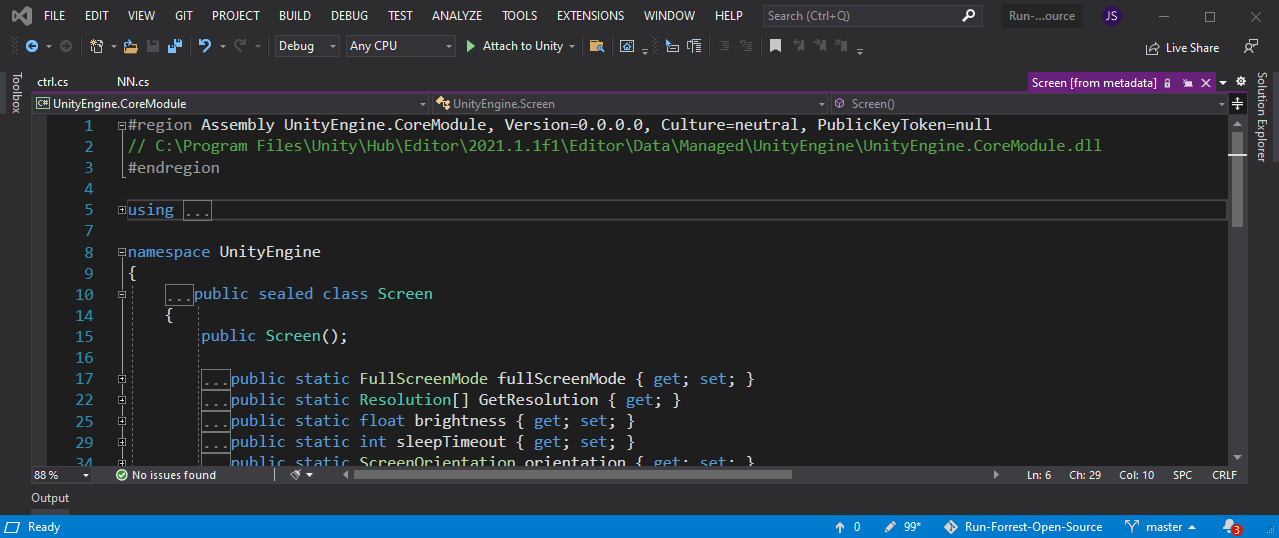Screen dimensions: 1279x538
Task: Click the master branch button
Action: (x=1161, y=527)
